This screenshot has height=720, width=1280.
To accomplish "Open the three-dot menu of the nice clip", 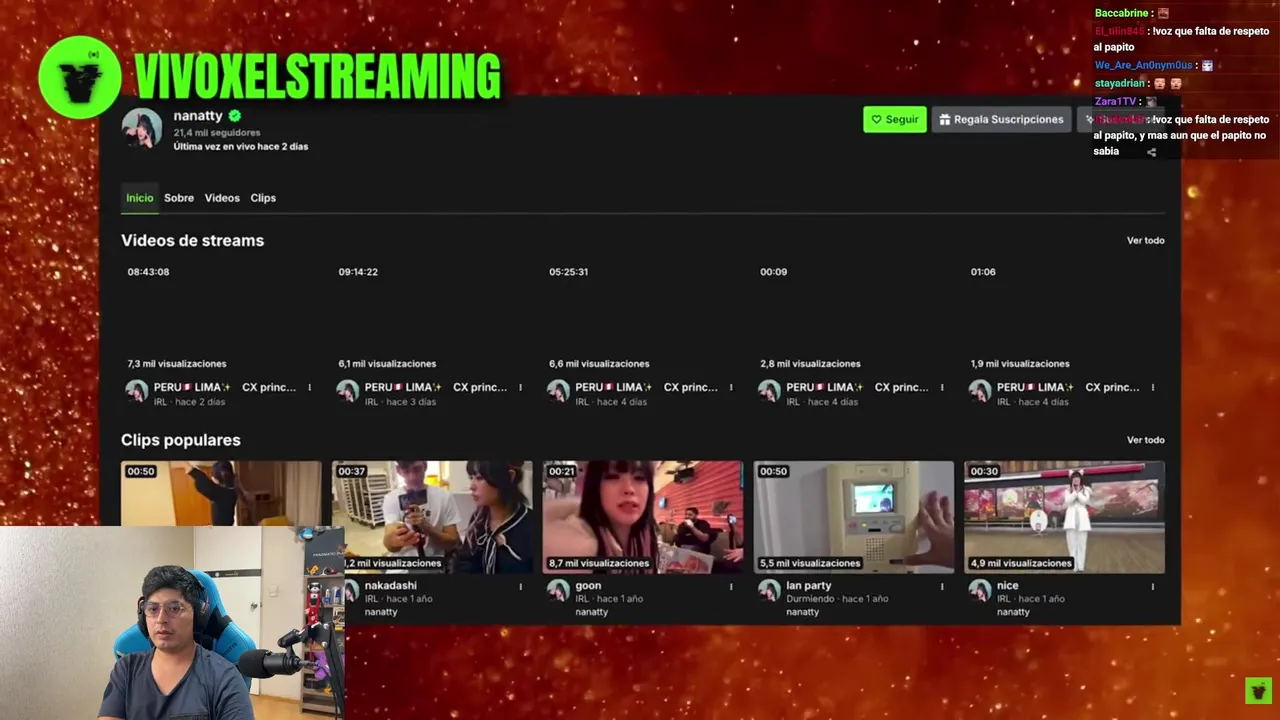I will coord(1153,587).
